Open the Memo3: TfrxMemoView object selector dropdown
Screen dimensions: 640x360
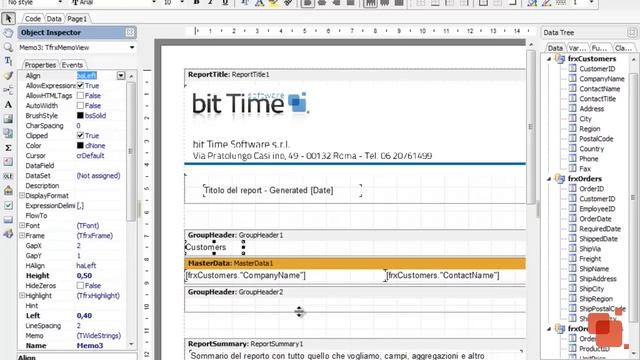(132, 48)
